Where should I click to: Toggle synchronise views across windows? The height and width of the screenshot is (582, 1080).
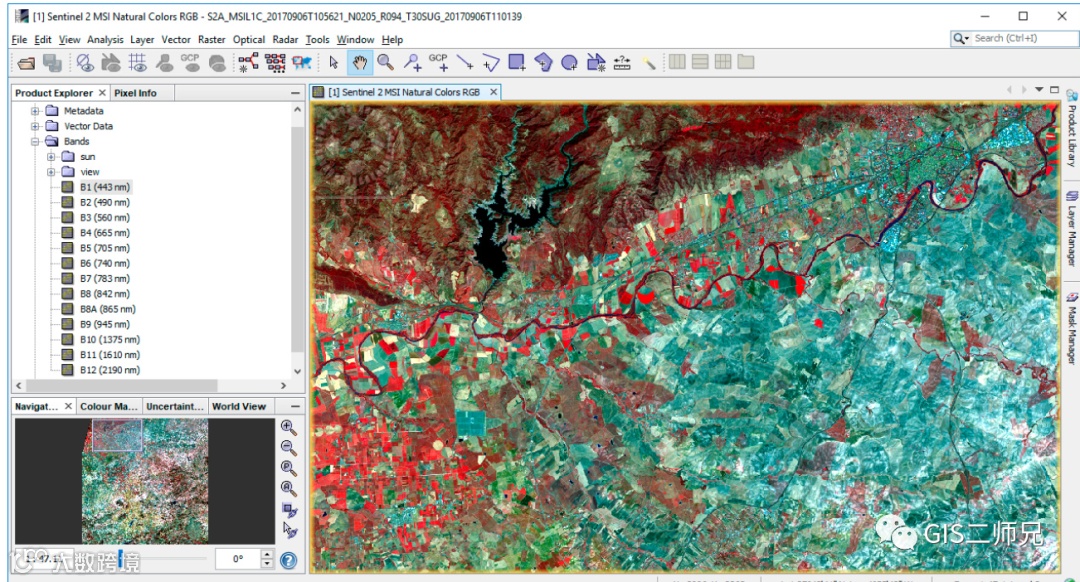tap(289, 510)
